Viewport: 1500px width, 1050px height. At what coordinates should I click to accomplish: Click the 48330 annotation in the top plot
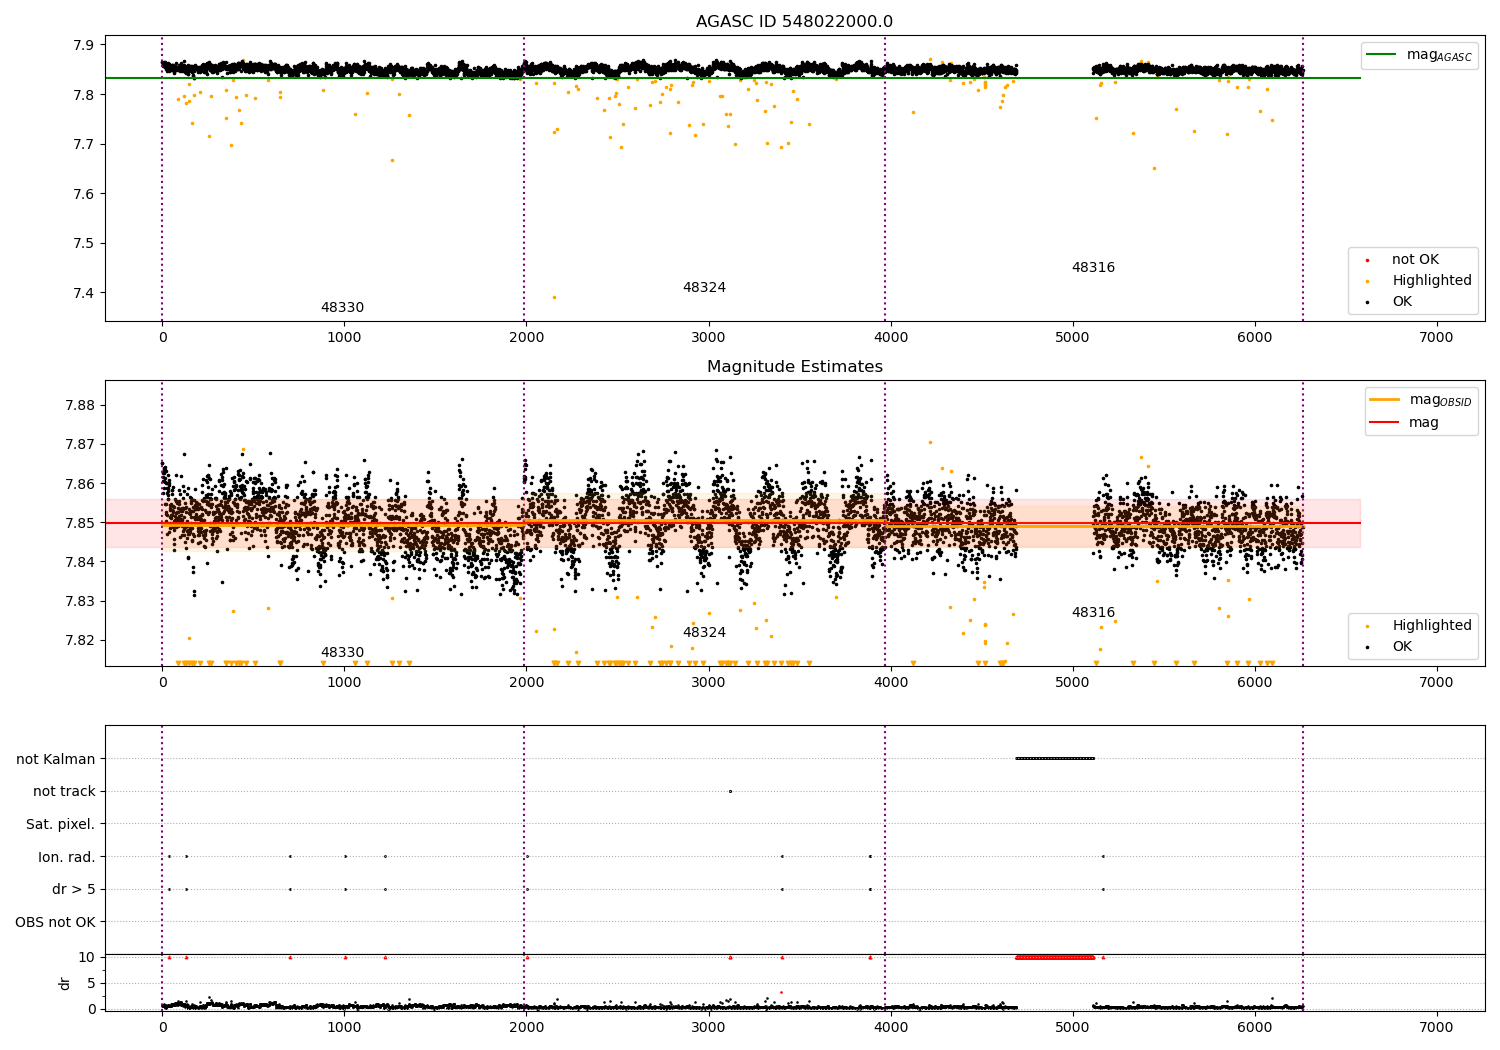(x=342, y=308)
